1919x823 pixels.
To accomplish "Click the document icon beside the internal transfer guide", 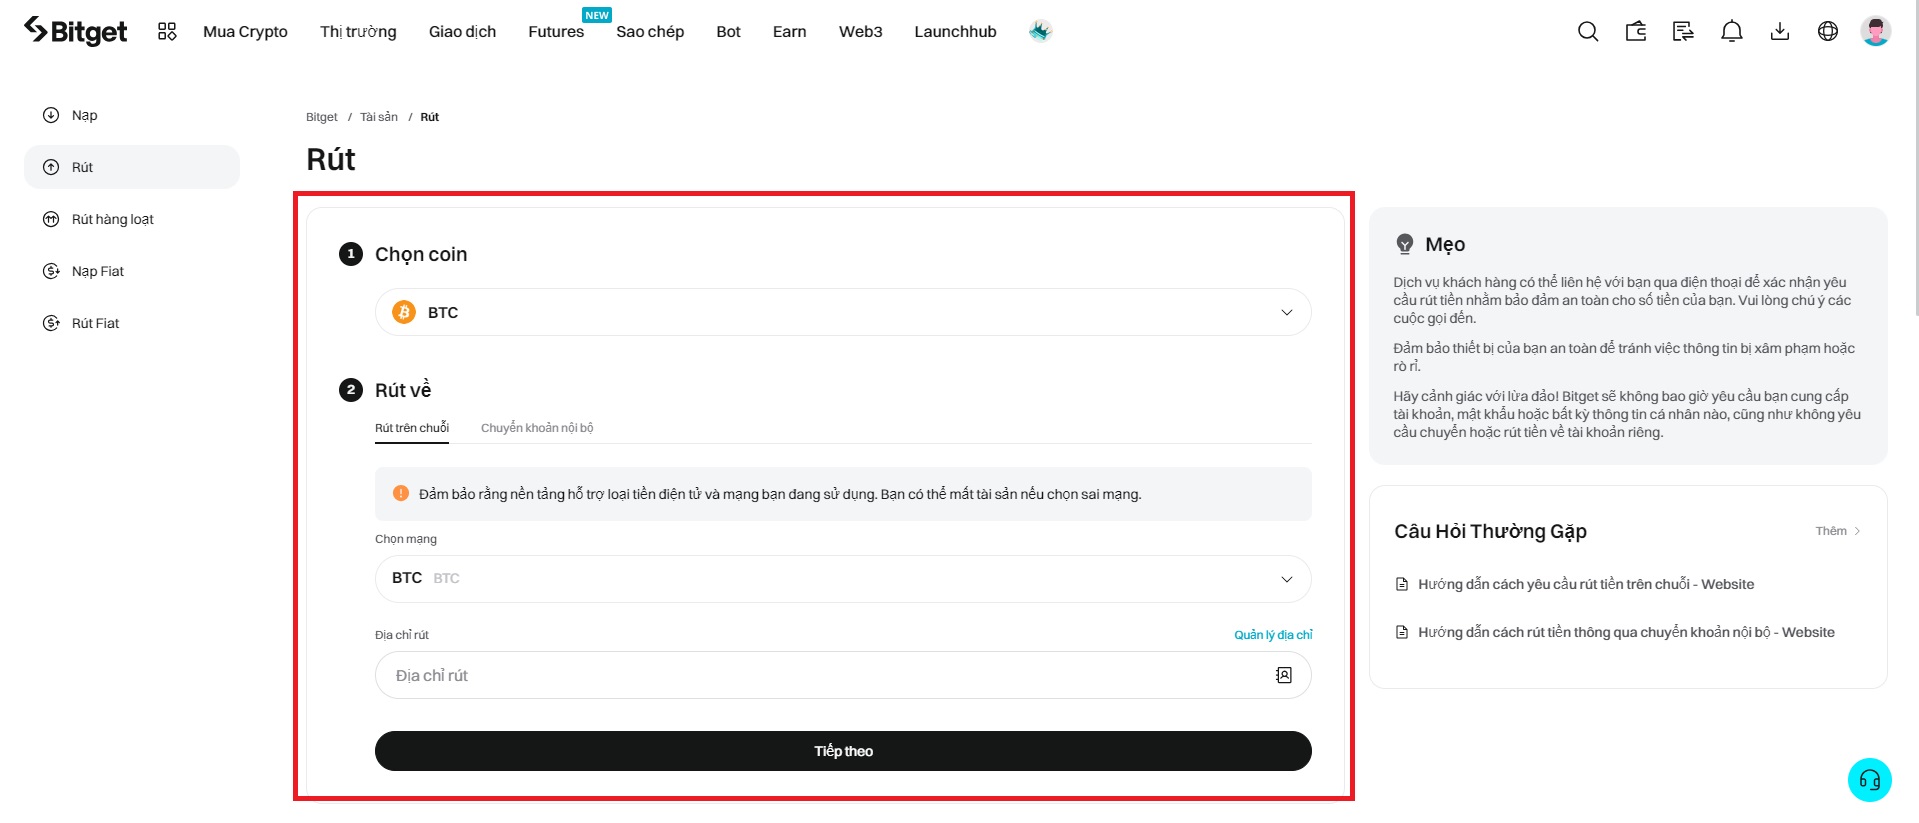I will (x=1402, y=632).
